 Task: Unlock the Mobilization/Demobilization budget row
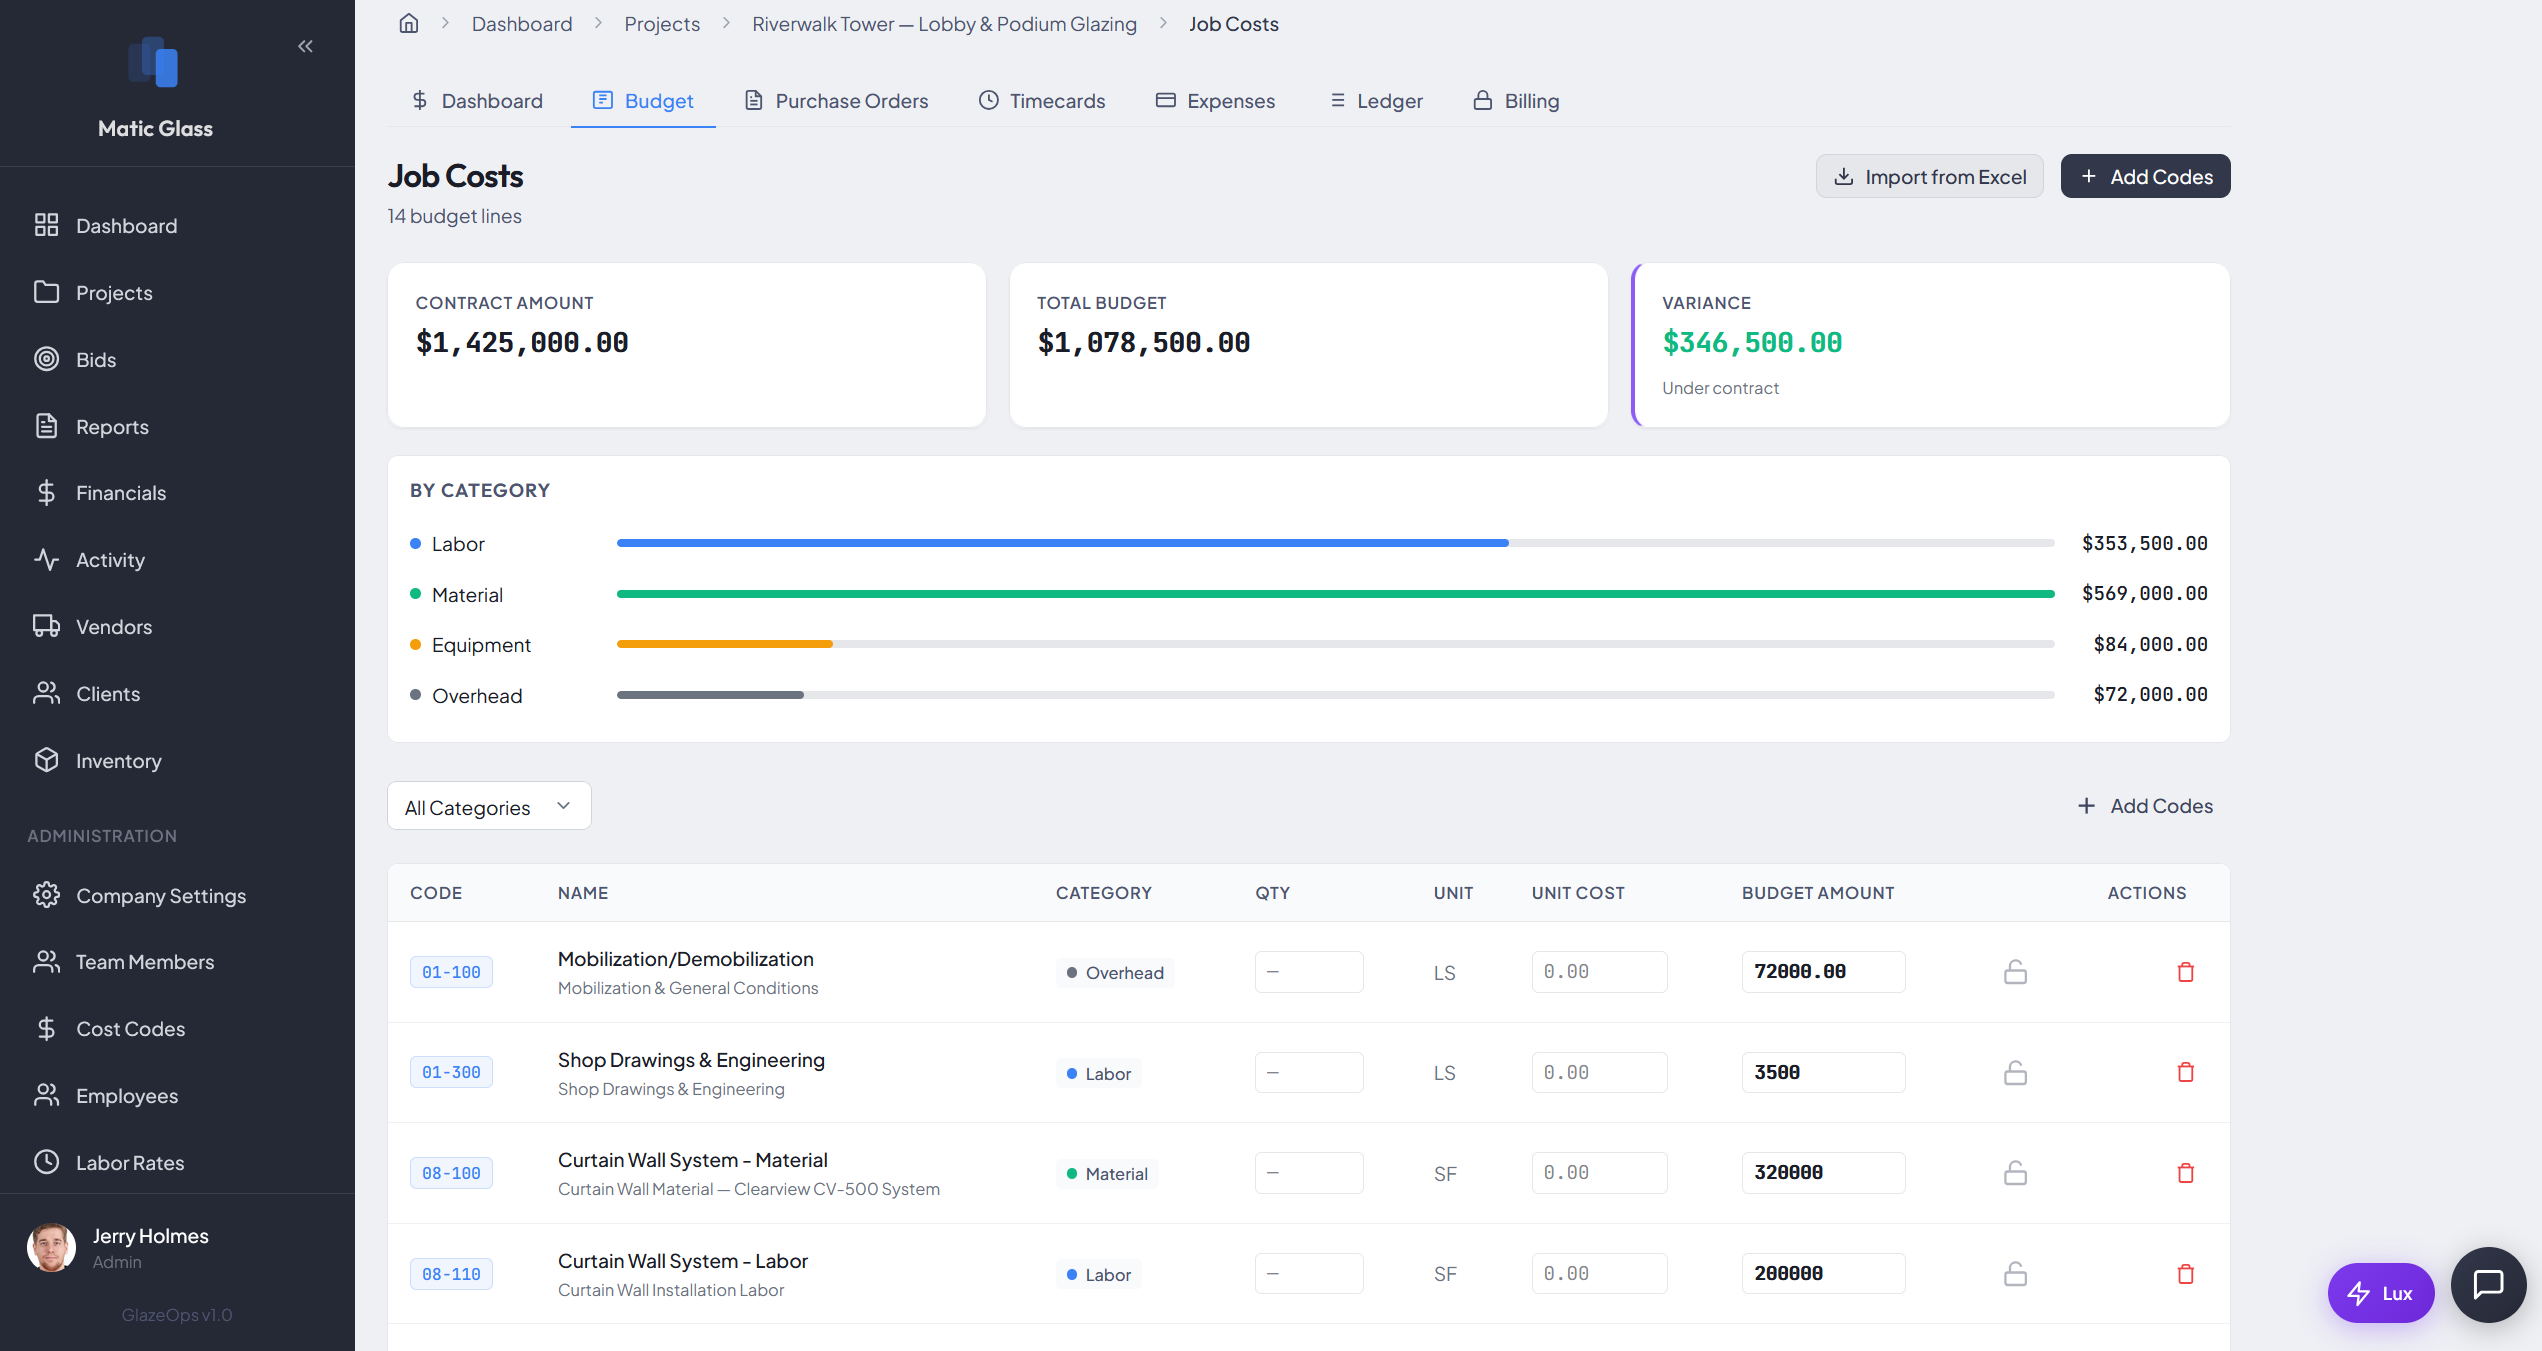click(2015, 971)
